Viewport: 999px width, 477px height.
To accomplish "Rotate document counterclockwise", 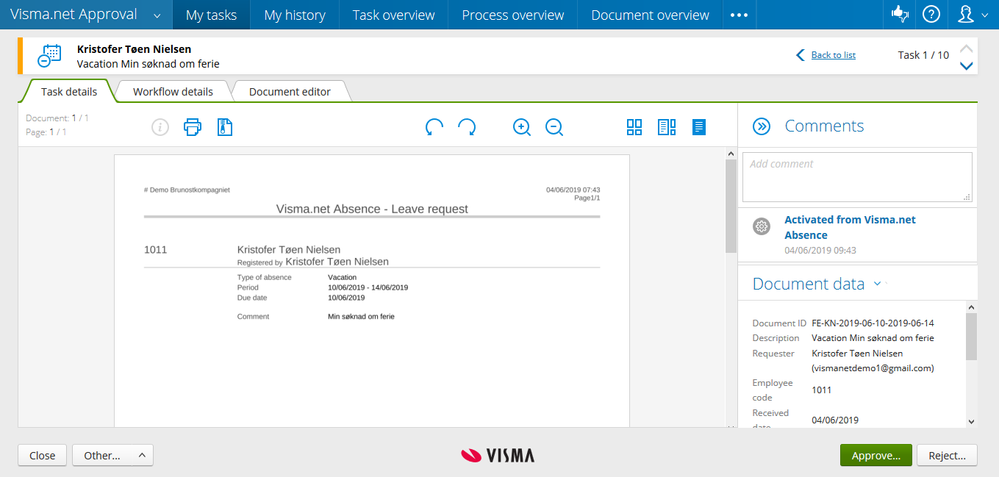I will (434, 127).
